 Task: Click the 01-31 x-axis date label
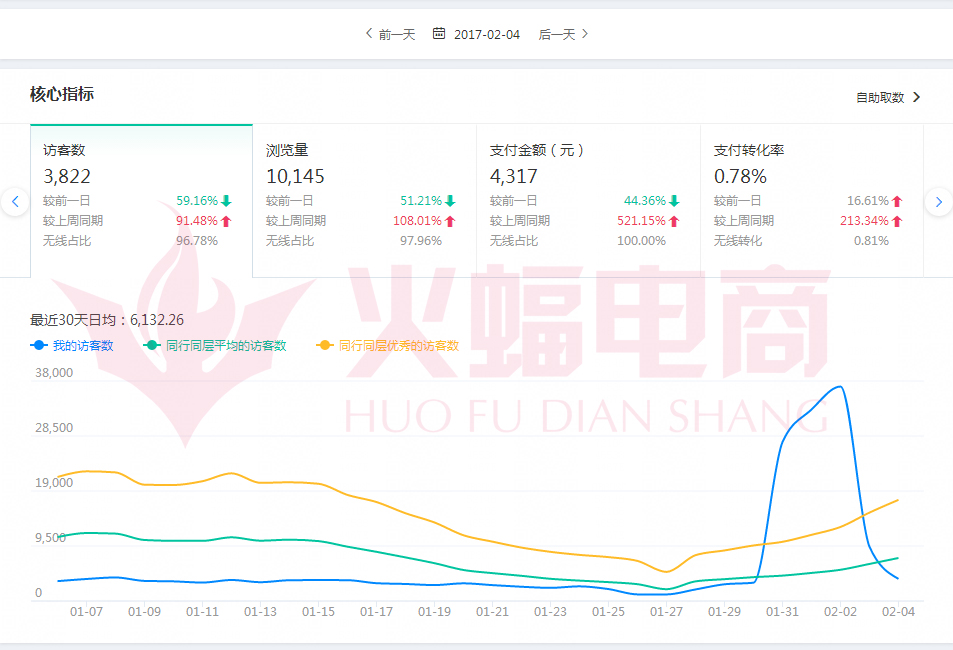pyautogui.click(x=782, y=612)
